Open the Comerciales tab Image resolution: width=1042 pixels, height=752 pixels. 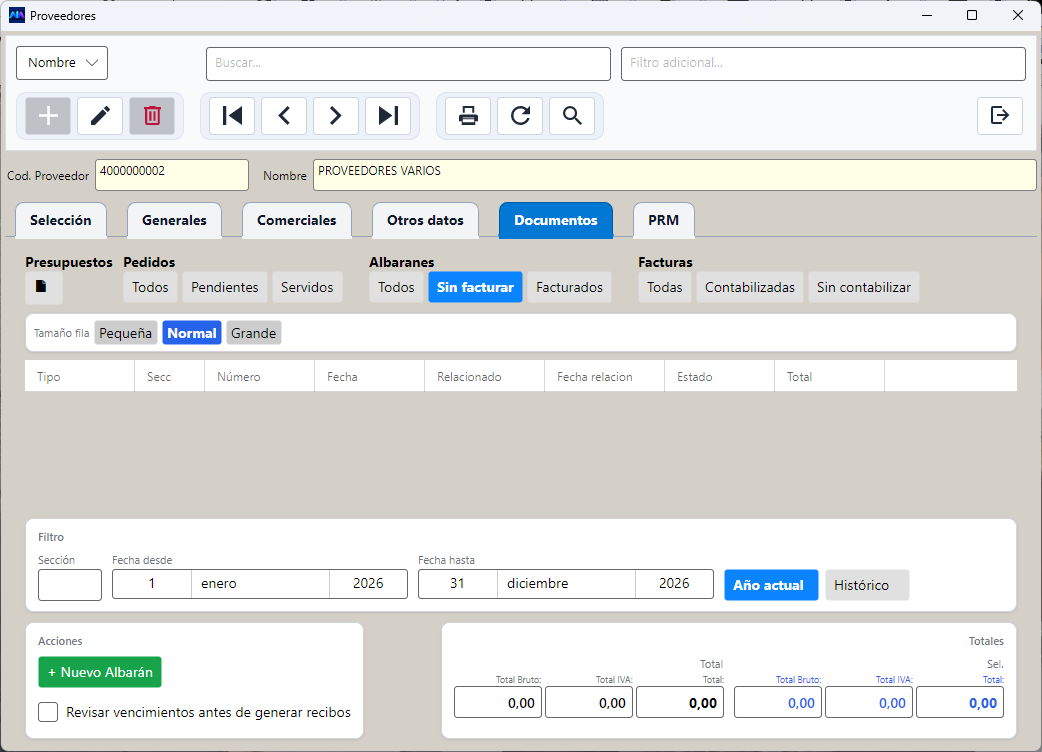[x=296, y=220]
